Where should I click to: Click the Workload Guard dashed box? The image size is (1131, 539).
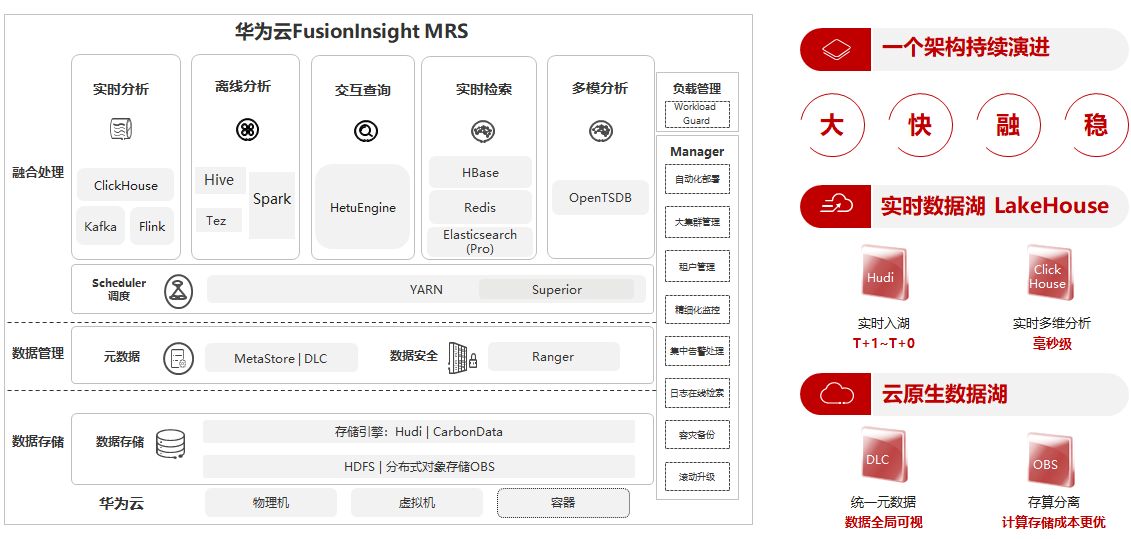[697, 114]
